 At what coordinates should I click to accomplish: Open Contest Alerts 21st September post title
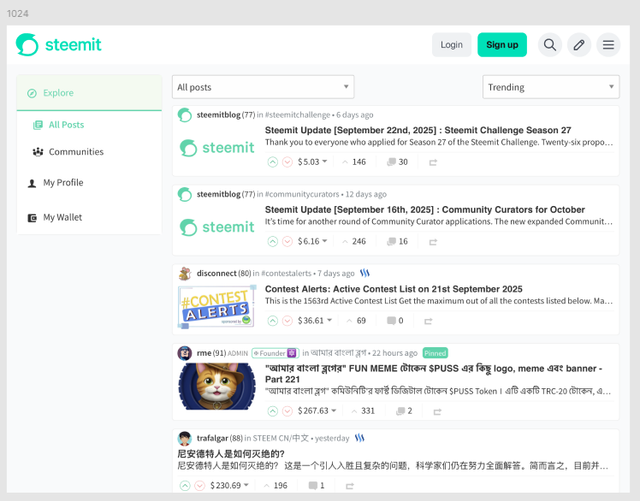[x=393, y=289]
